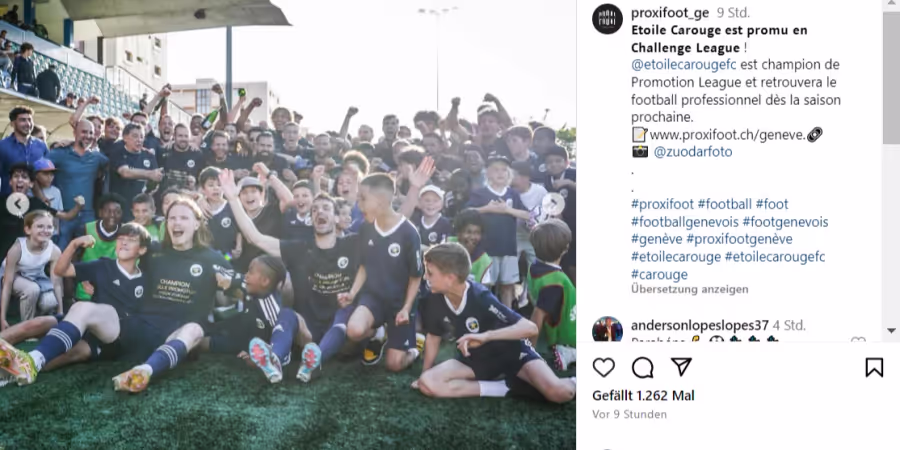
Task: Open the comment speech bubble icon
Action: click(x=642, y=367)
